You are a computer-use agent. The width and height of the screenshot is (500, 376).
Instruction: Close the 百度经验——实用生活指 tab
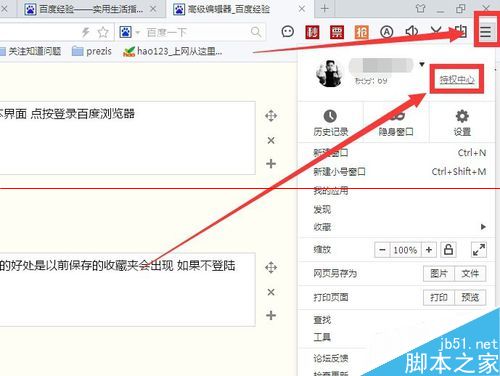point(153,9)
